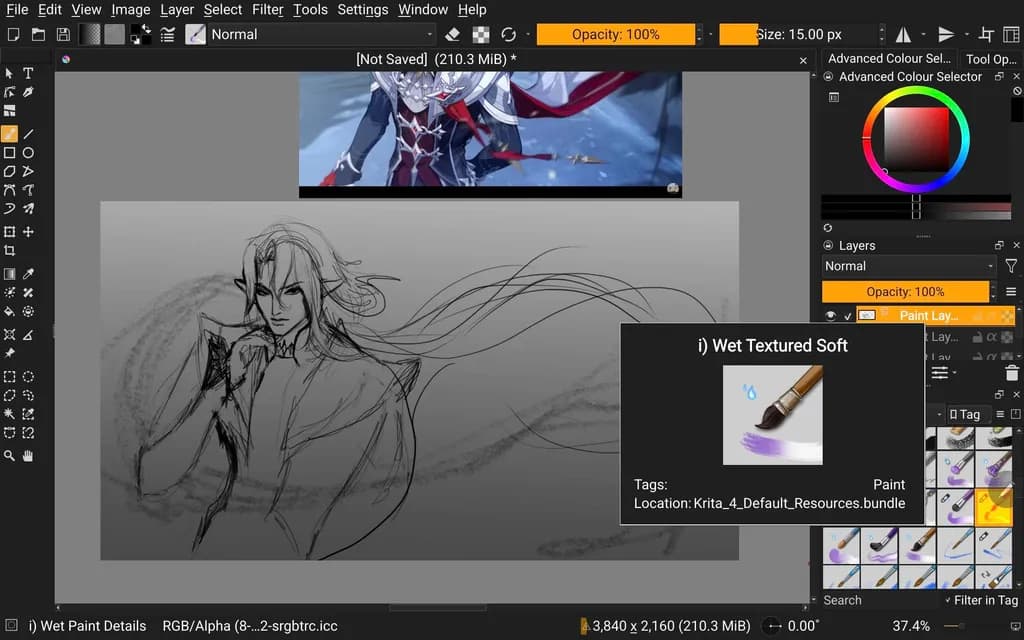Open brush settings editor in toolbar
The height and width of the screenshot is (640, 1024).
[x=168, y=35]
